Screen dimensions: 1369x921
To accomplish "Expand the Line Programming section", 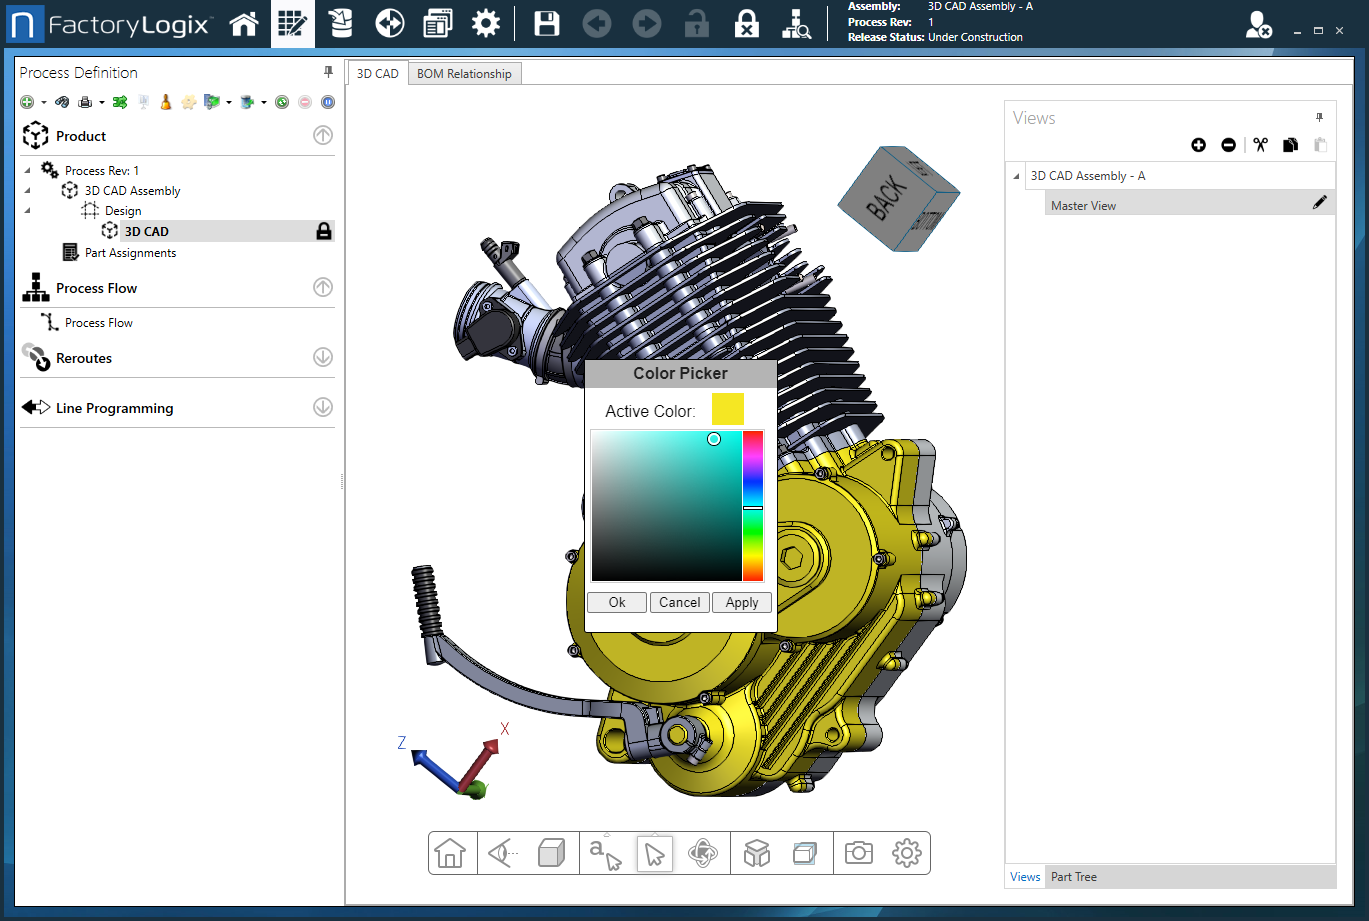I will click(322, 407).
